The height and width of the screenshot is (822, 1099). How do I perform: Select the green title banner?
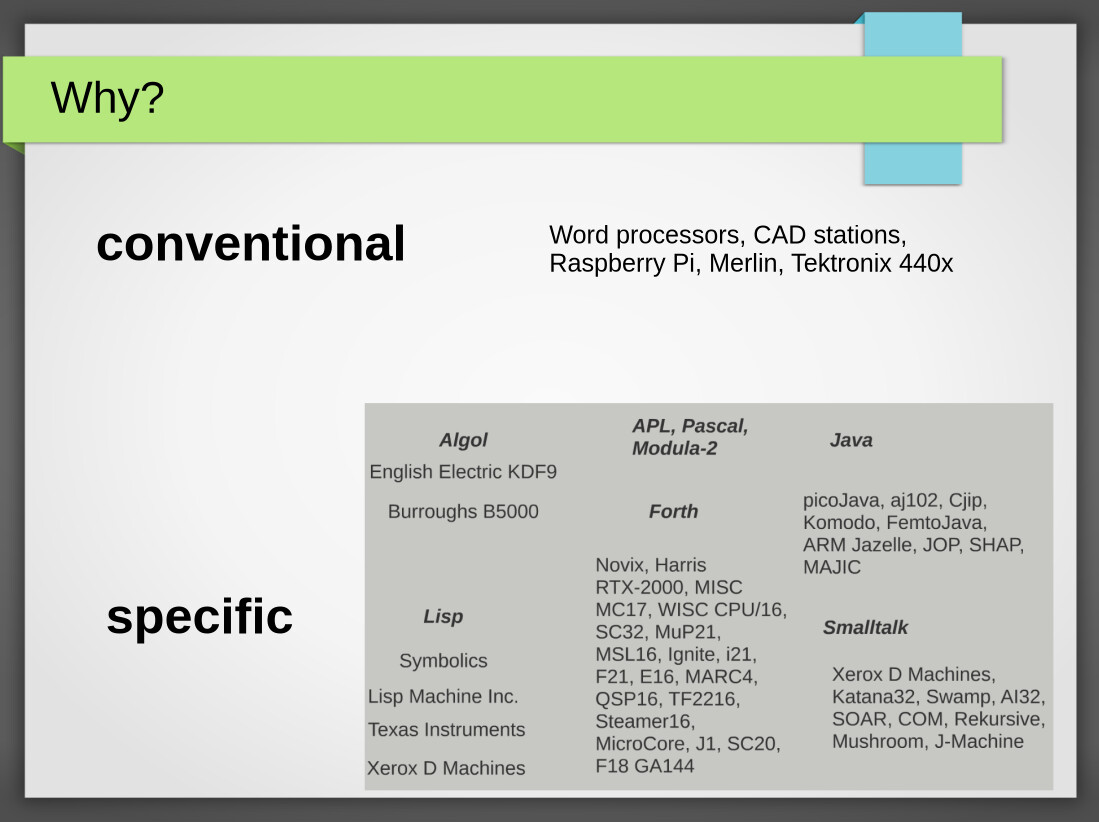click(x=503, y=100)
